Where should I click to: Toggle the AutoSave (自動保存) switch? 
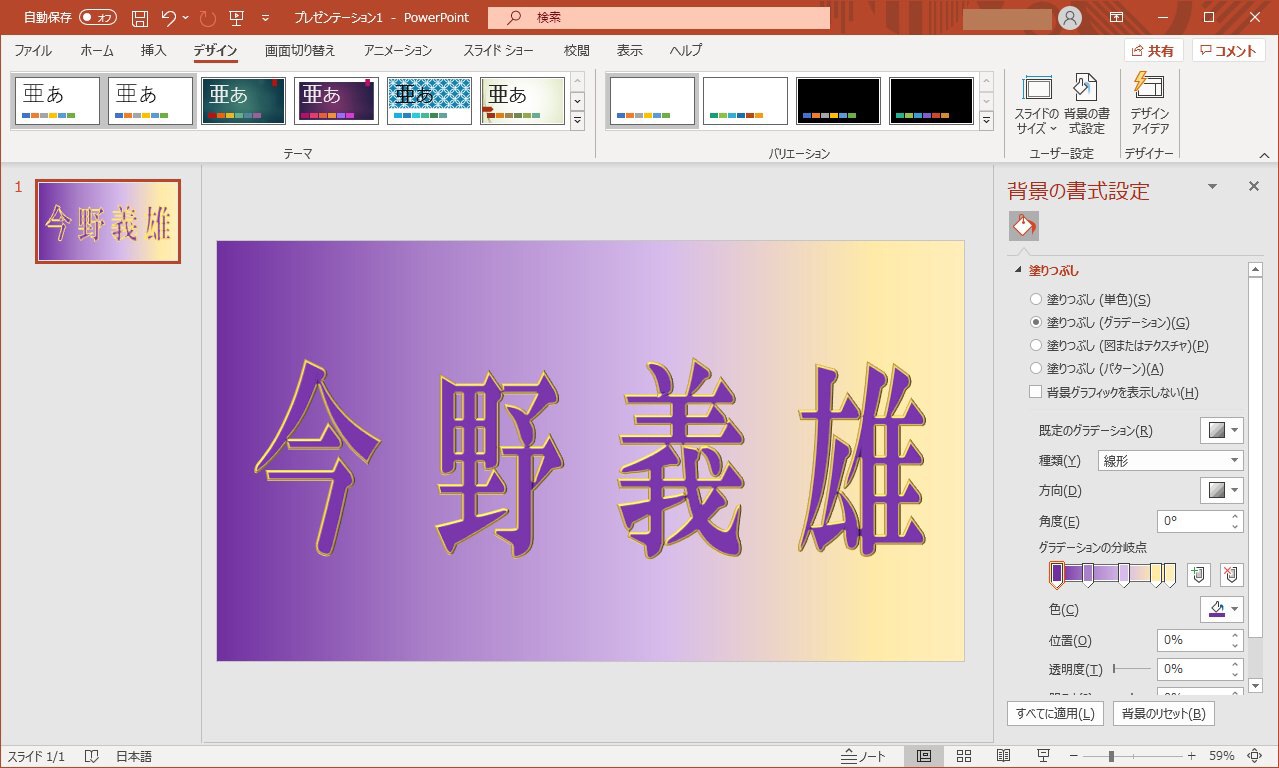98,18
